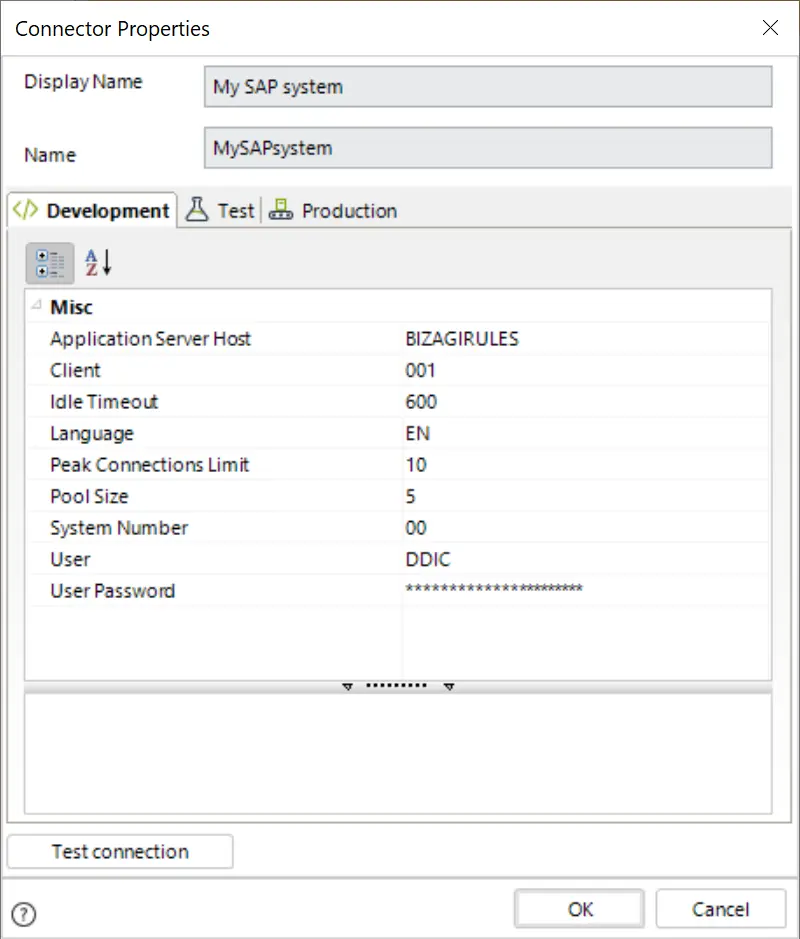Viewport: 800px width, 939px height.
Task: Select the System Number value 00
Action: pyautogui.click(x=416, y=528)
